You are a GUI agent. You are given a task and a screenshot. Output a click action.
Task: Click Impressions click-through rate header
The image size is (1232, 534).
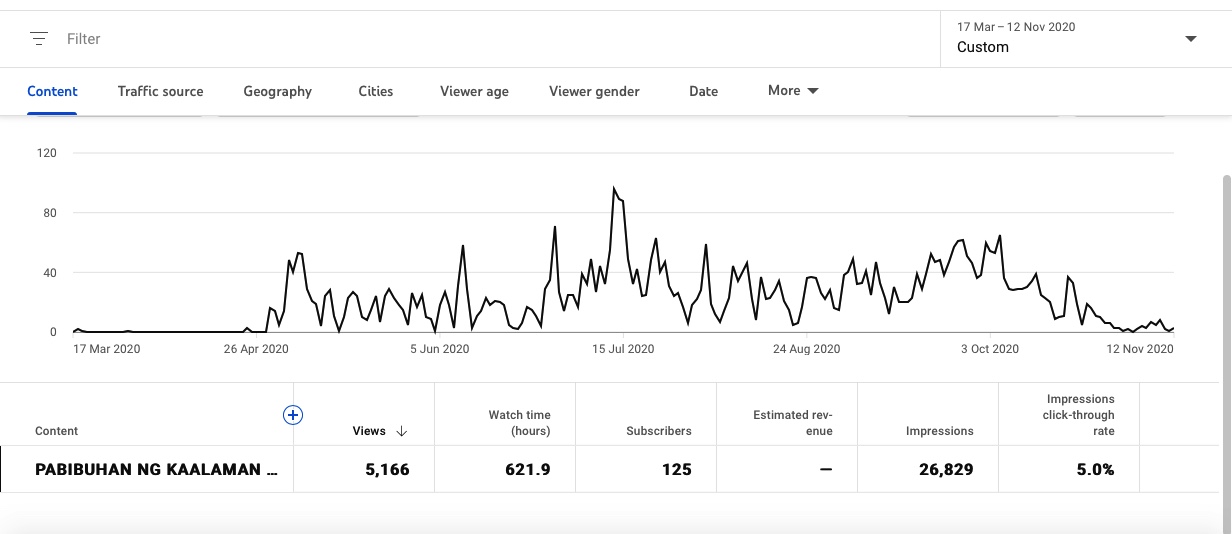click(x=1080, y=415)
